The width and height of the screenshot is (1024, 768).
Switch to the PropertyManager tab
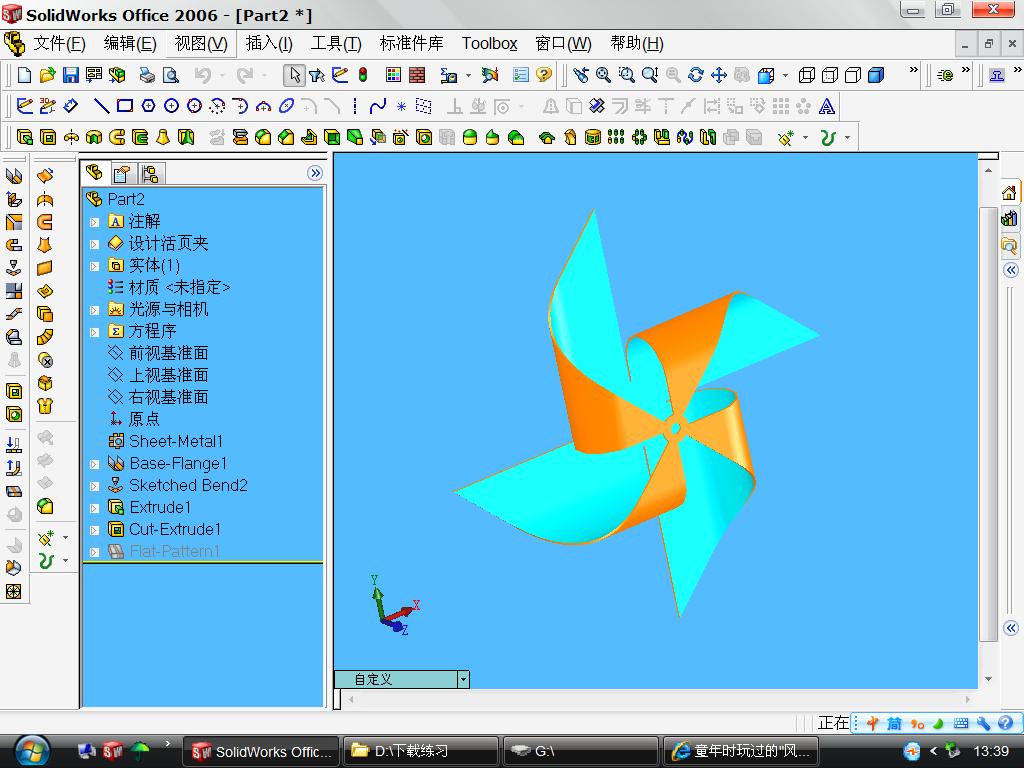(122, 174)
